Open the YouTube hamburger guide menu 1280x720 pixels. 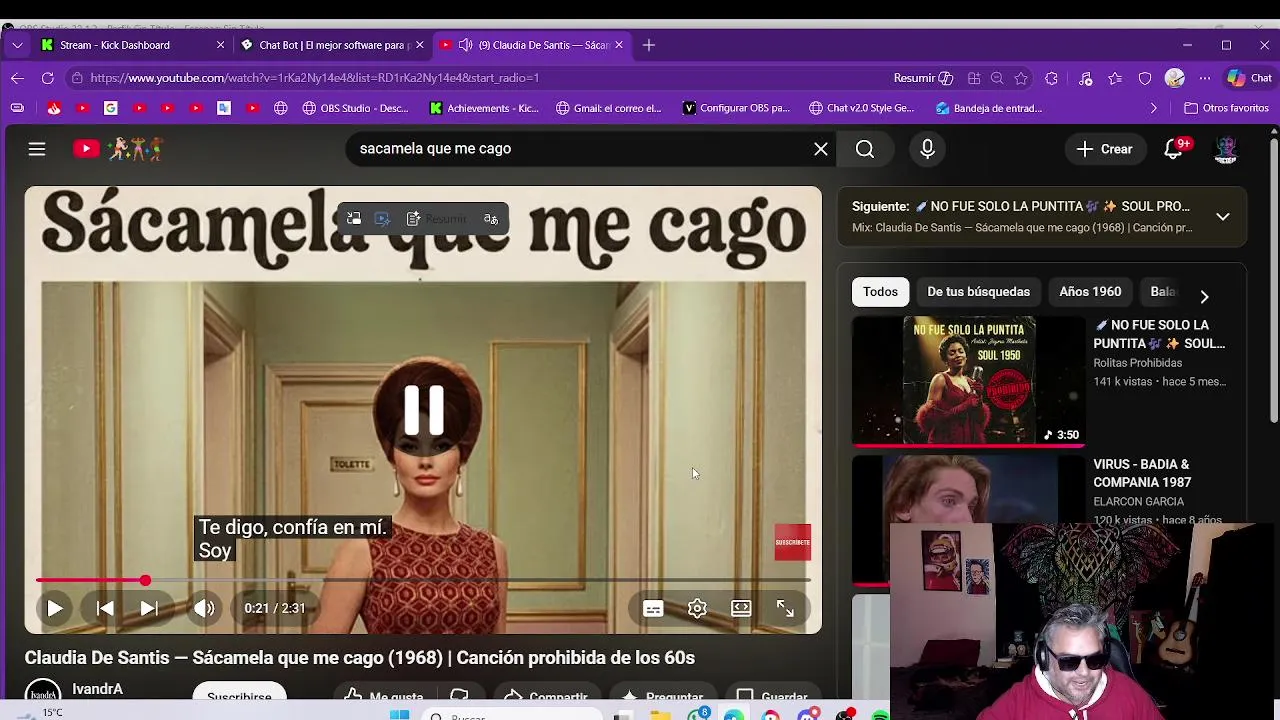[37, 149]
